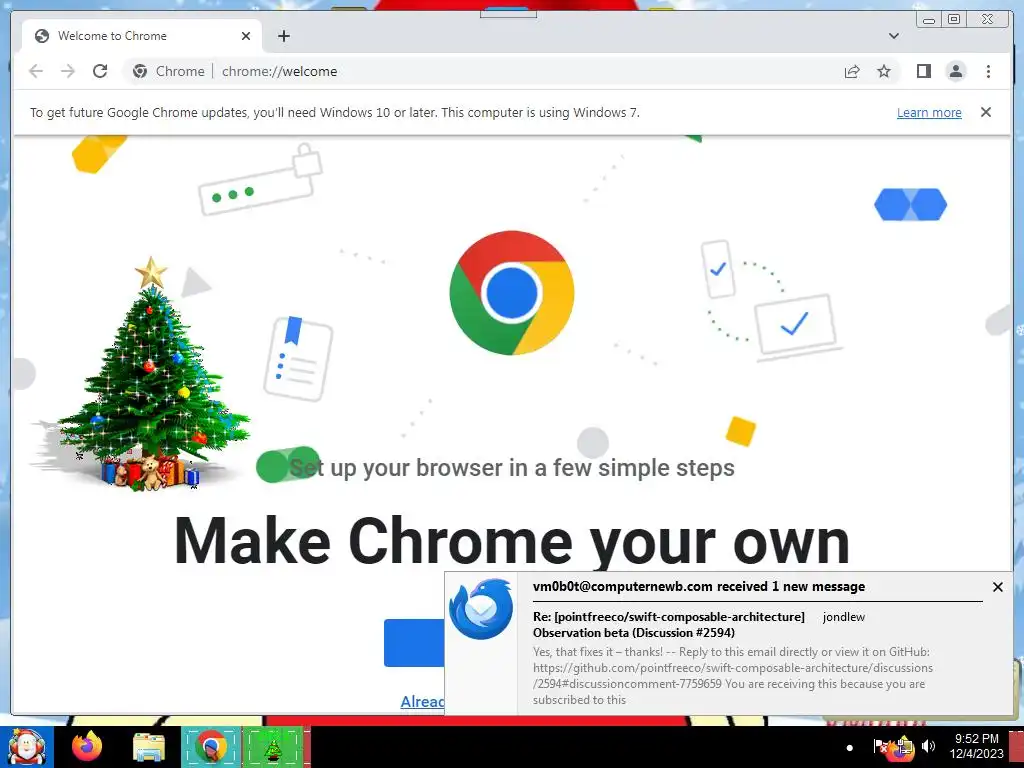1024x768 pixels.
Task: Select the Welcome to Chrome tab
Action: coord(142,36)
